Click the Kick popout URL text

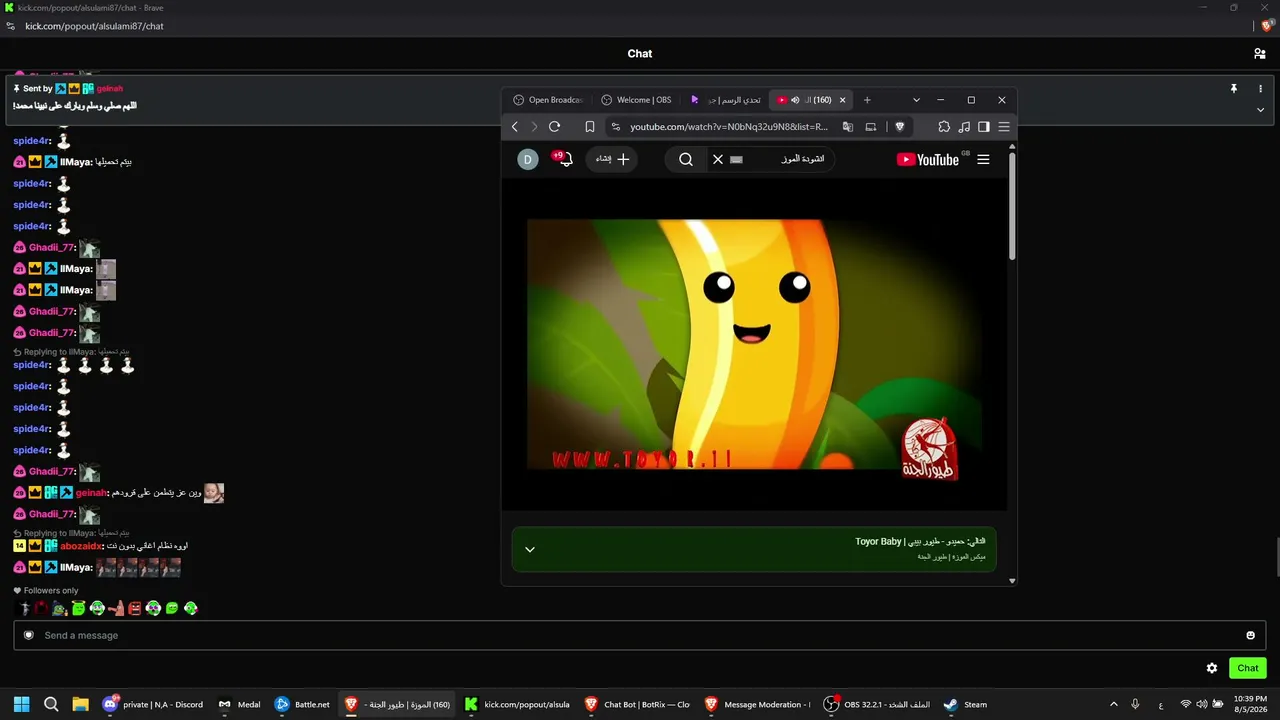pos(94,26)
